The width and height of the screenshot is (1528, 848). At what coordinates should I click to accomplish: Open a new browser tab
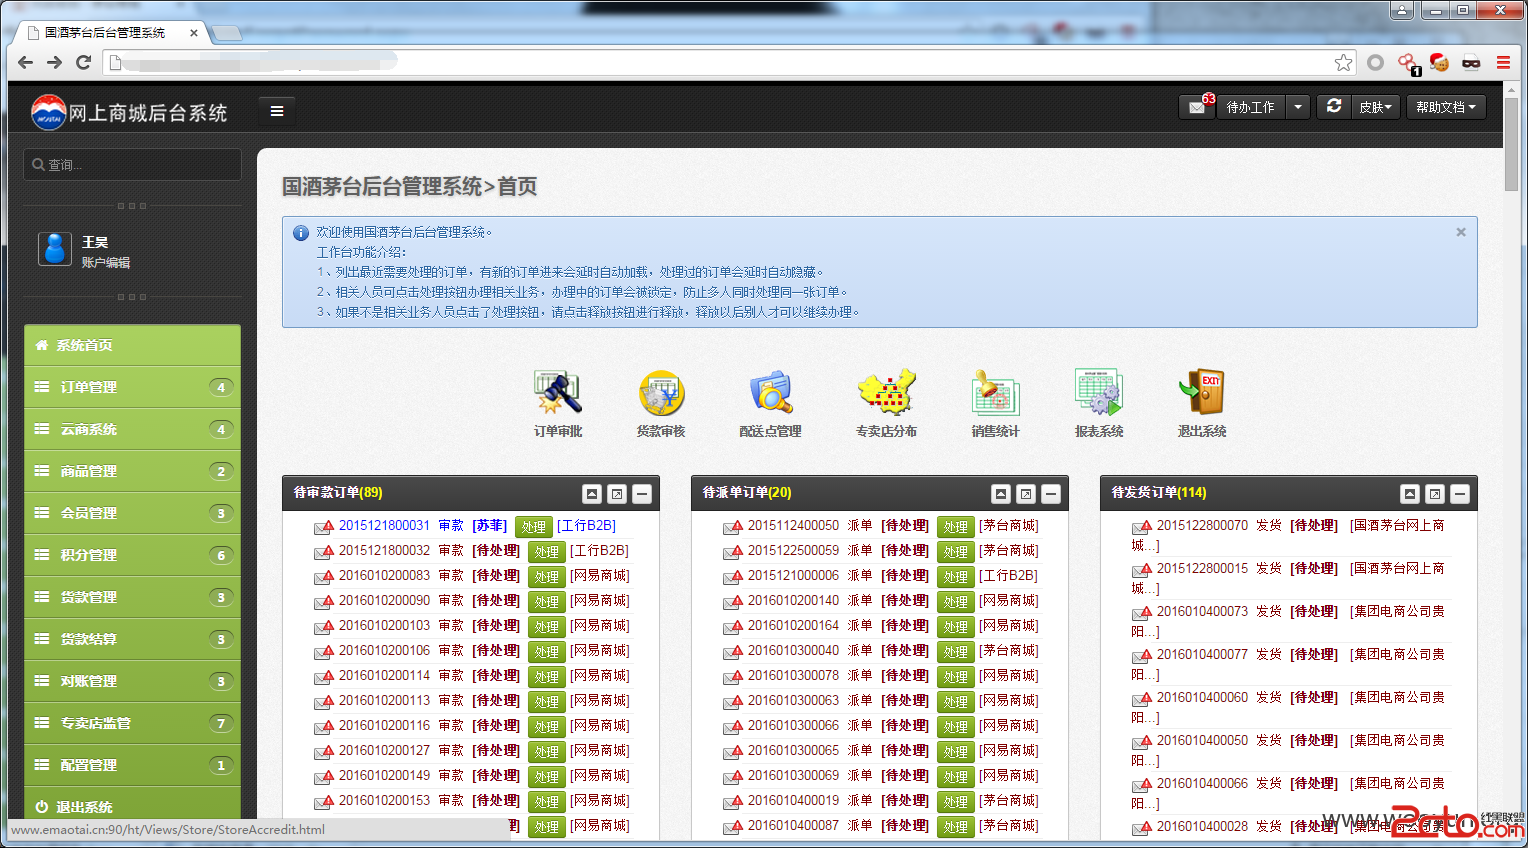227,33
